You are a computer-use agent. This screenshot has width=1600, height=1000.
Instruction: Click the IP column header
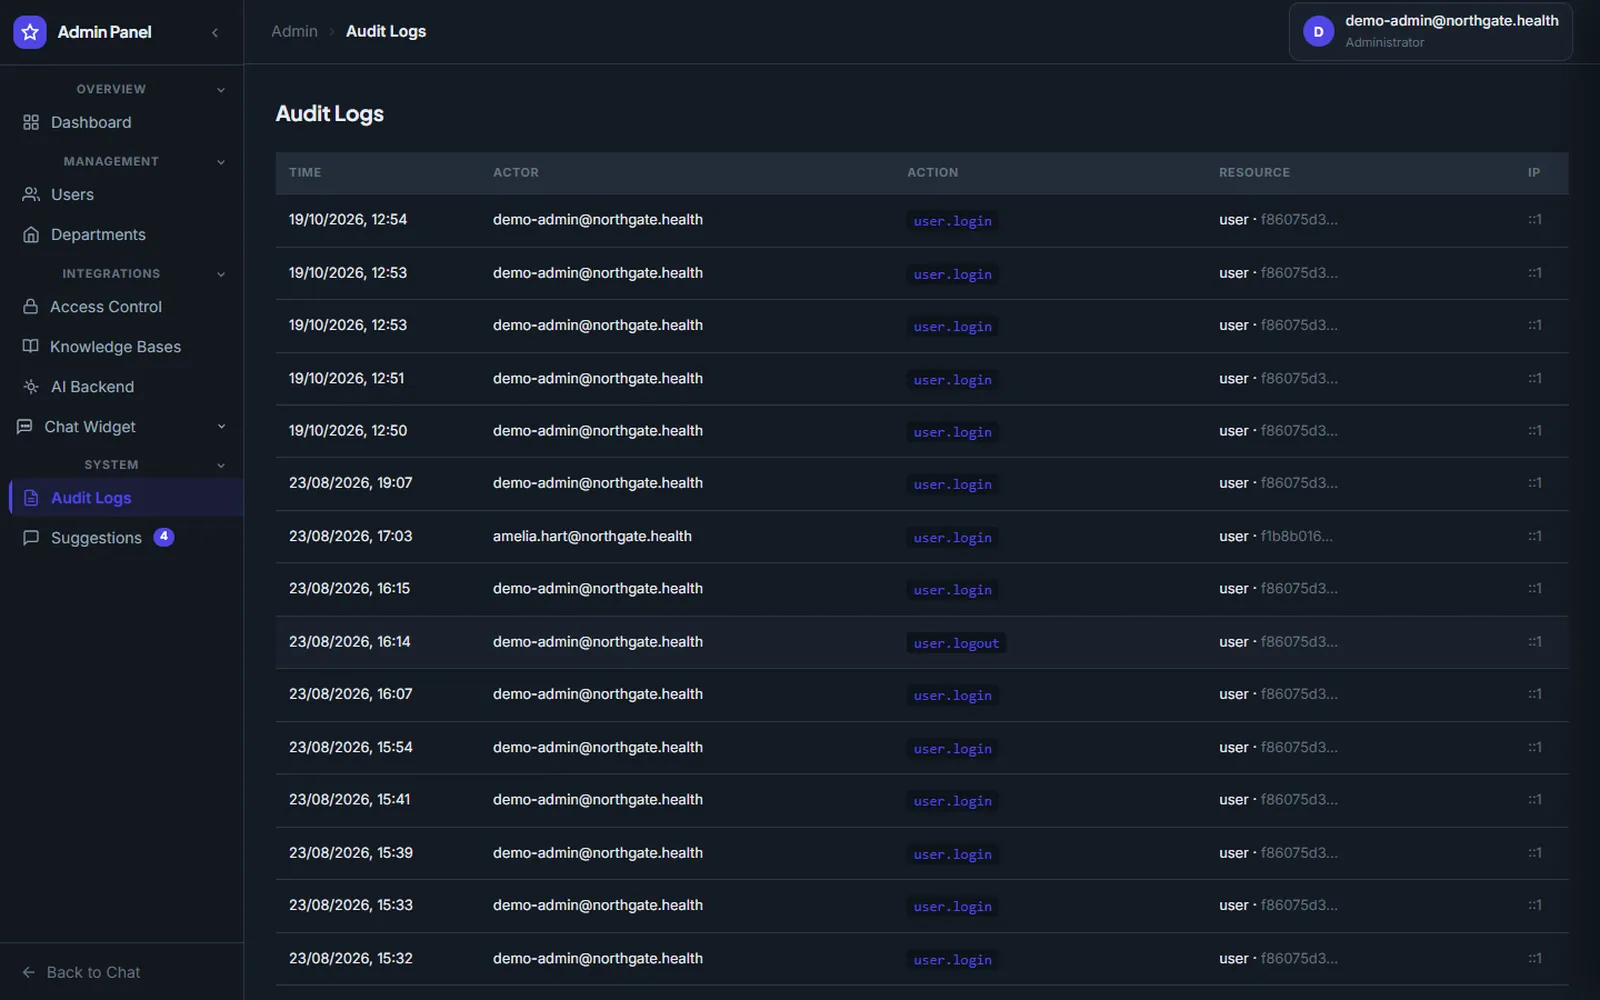[1534, 172]
